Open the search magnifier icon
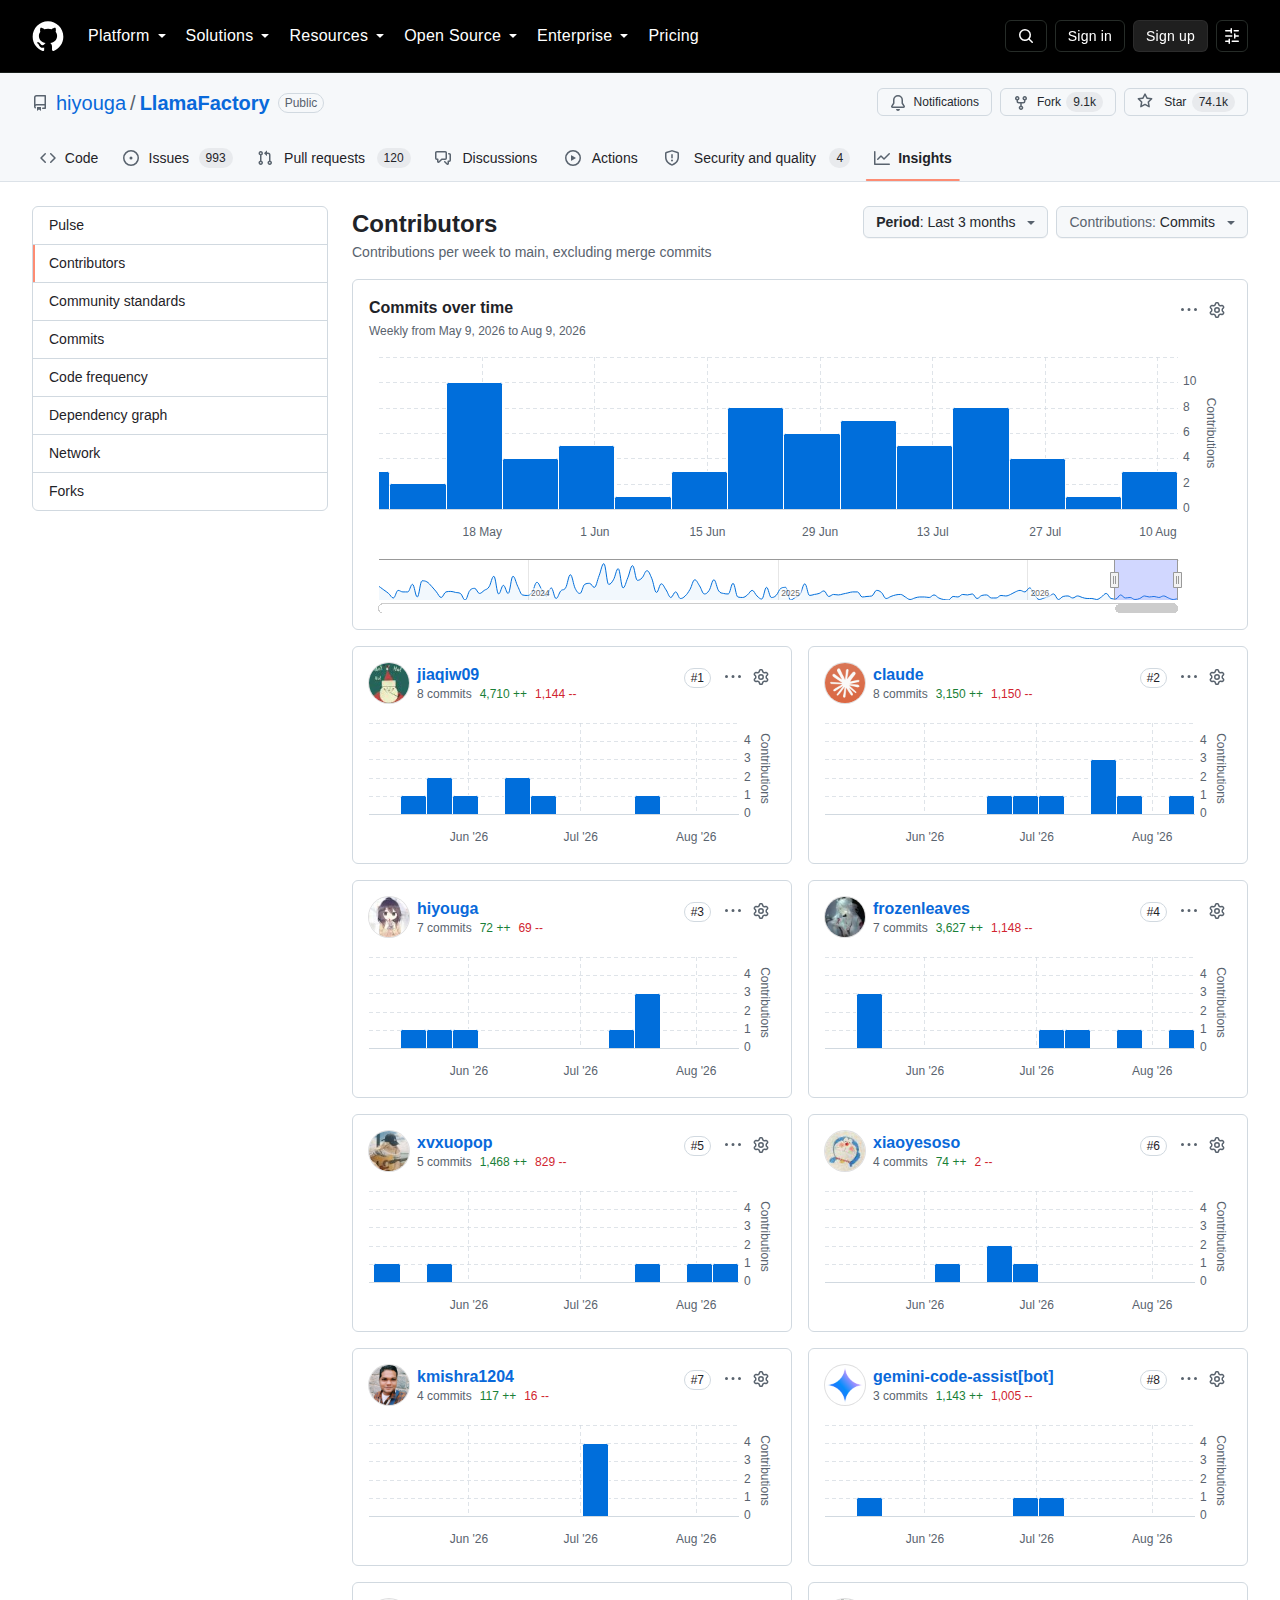 [x=1026, y=36]
